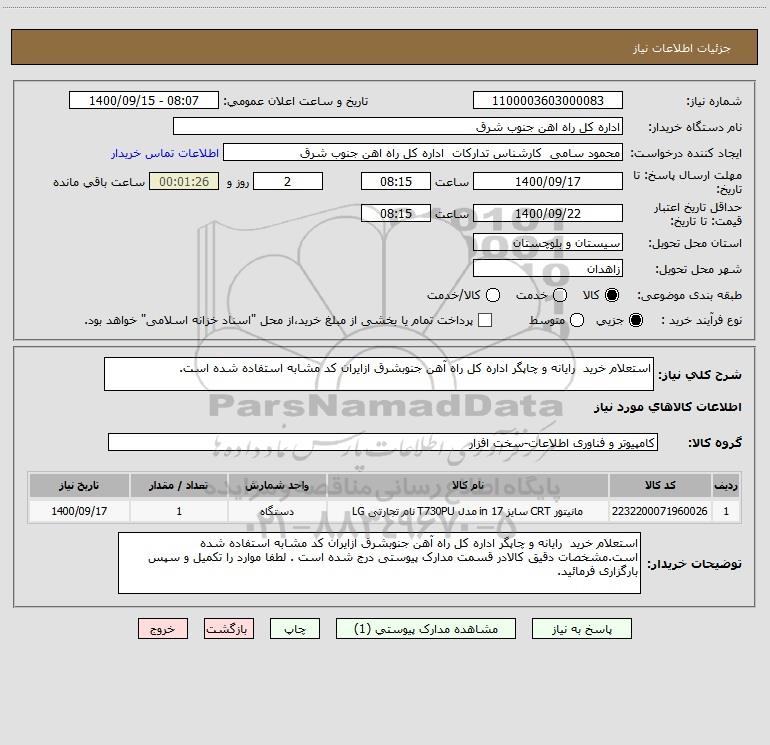Choose the متوسط purchase type radio
The height and width of the screenshot is (745, 770).
click(577, 320)
